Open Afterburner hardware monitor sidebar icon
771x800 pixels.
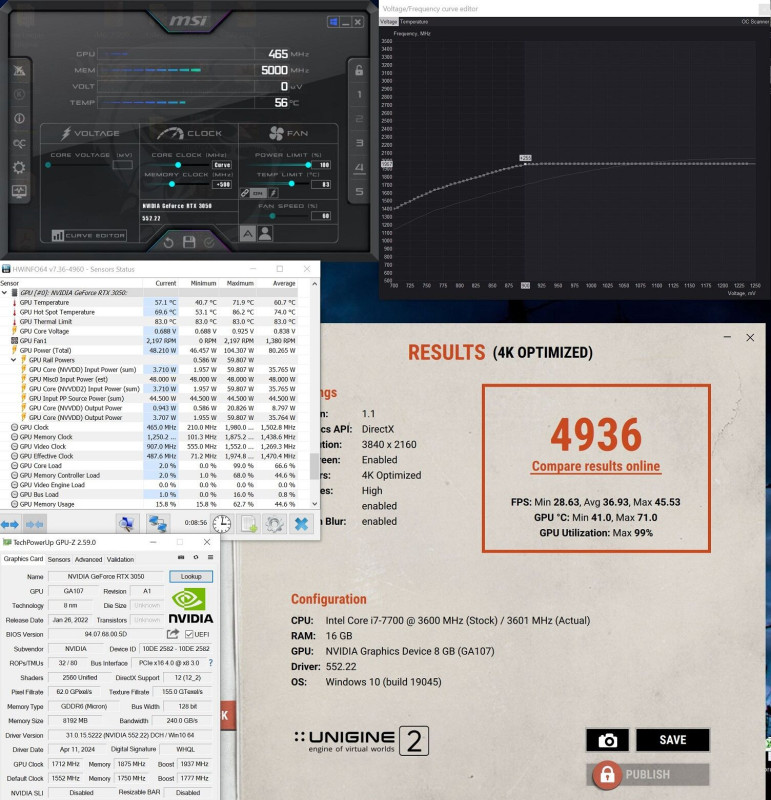click(x=19, y=191)
